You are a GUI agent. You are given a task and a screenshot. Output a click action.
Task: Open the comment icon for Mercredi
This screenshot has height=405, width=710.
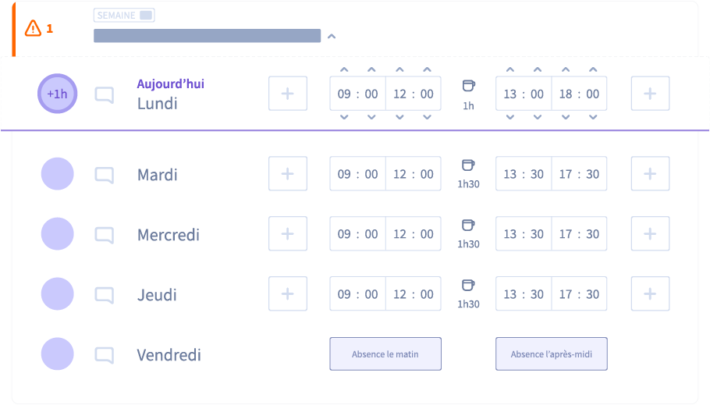click(x=105, y=235)
